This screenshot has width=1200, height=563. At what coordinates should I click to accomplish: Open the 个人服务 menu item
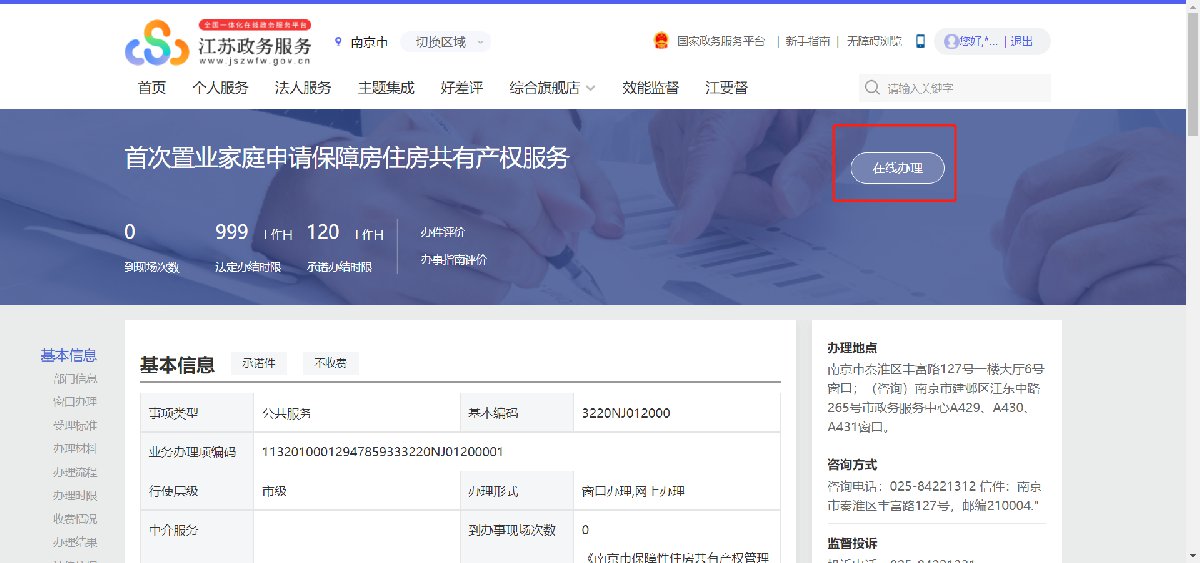tap(220, 88)
